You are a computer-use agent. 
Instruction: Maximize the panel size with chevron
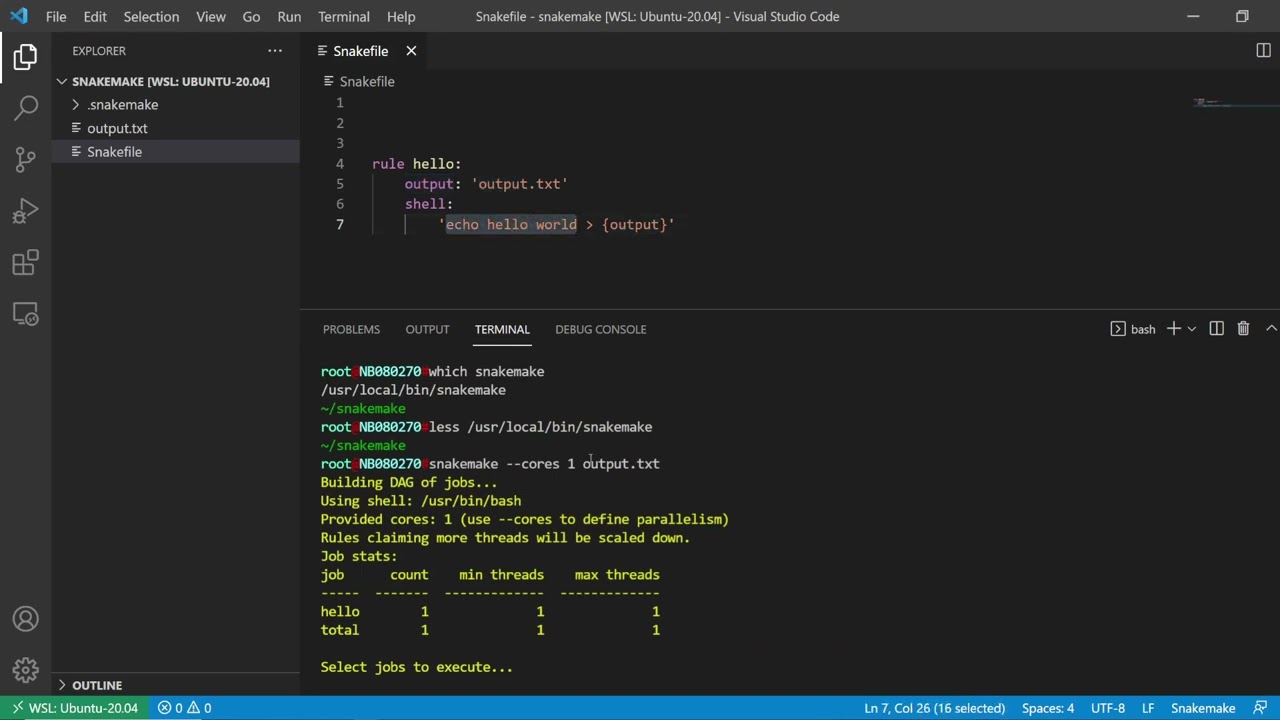[1271, 329]
